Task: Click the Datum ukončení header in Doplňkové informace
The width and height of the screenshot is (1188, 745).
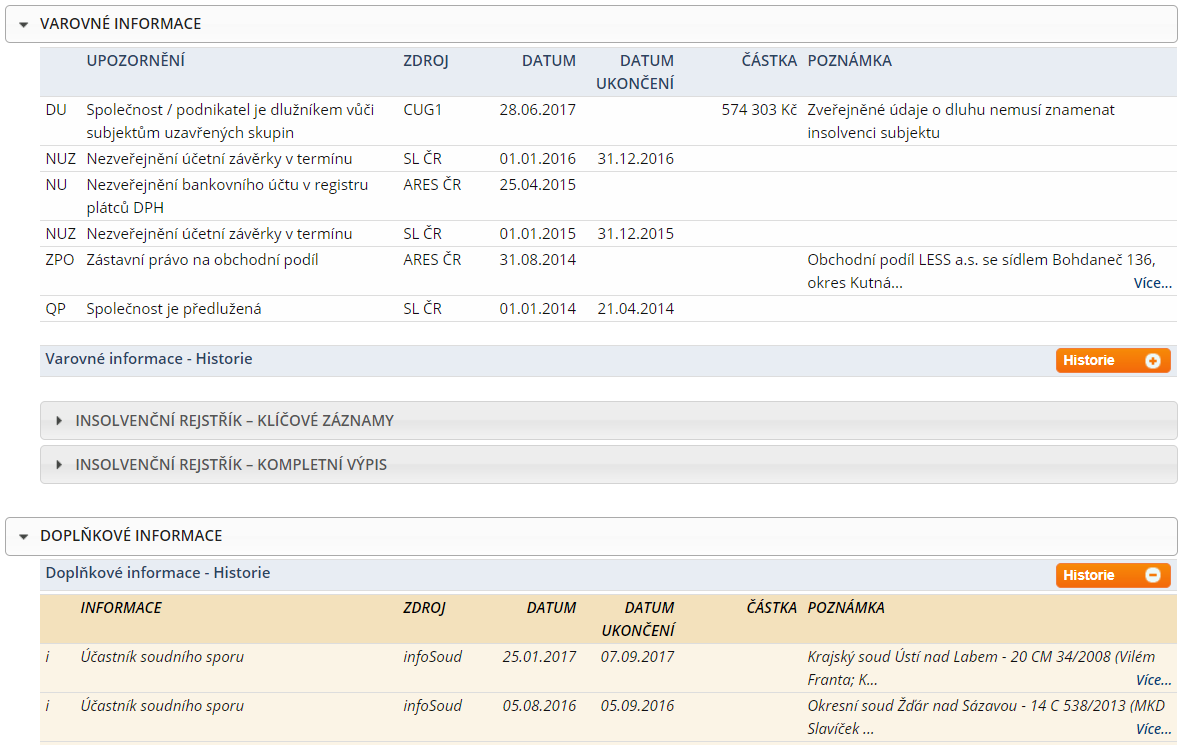Action: 638,619
